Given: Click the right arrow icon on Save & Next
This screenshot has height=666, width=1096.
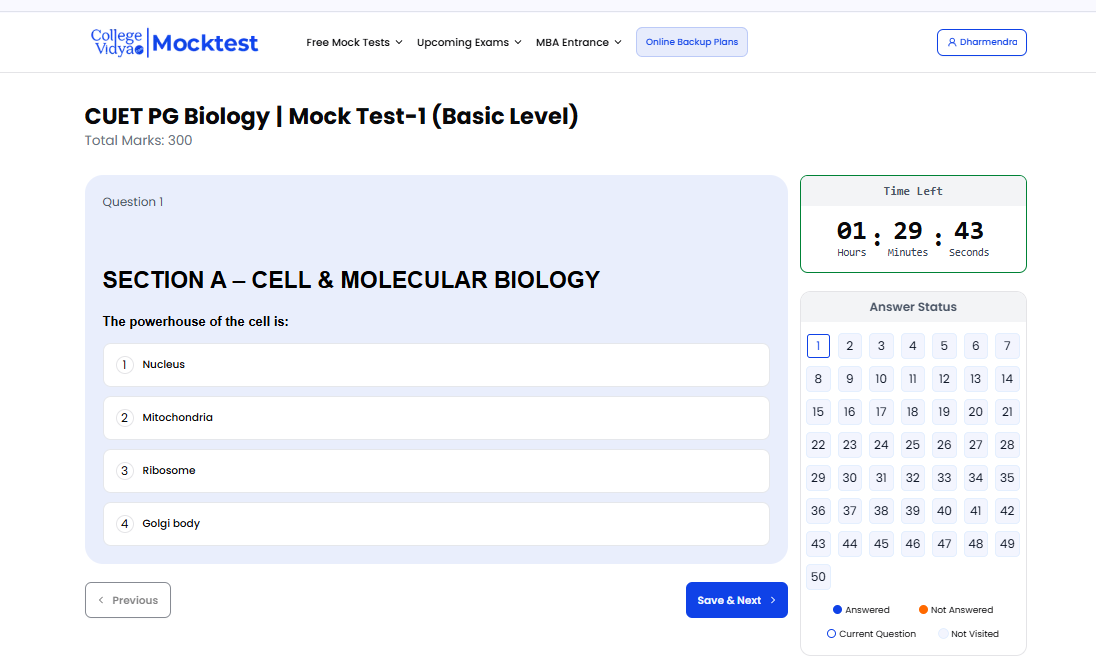Looking at the screenshot, I should 773,600.
